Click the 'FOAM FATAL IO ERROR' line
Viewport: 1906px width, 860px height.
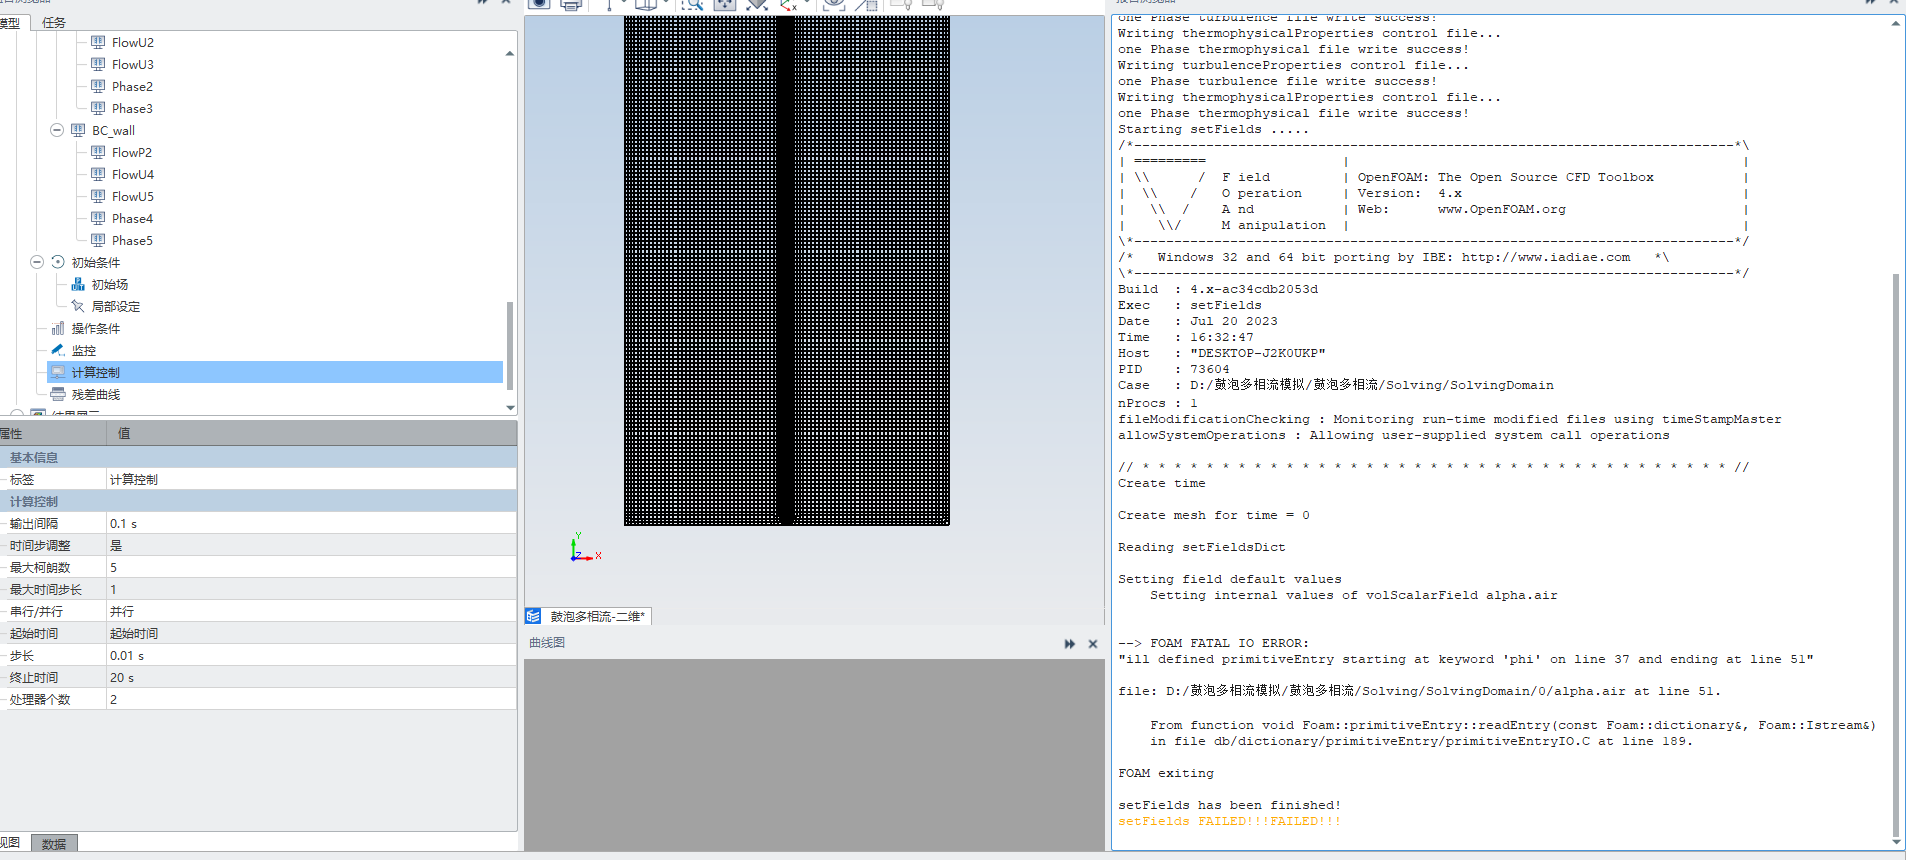coord(1213,643)
